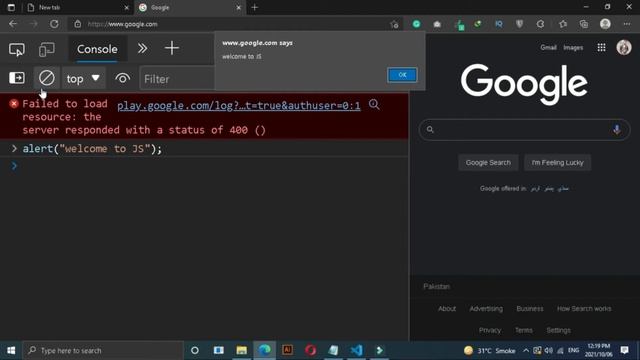The image size is (640, 360).
Task: Open the Advertising footer link
Action: [486, 309]
